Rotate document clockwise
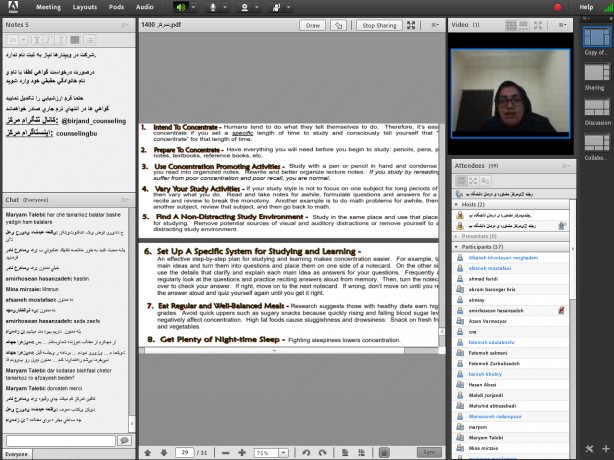614x460 pixels. [x=322, y=453]
